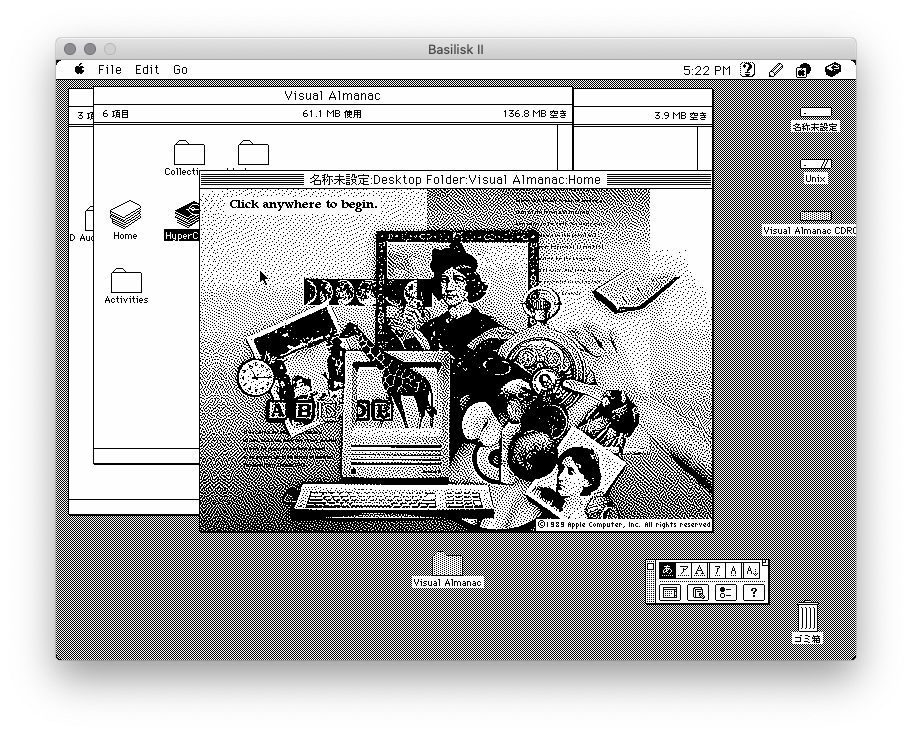
Task: Click the Apple copyright notice text
Action: (x=624, y=525)
